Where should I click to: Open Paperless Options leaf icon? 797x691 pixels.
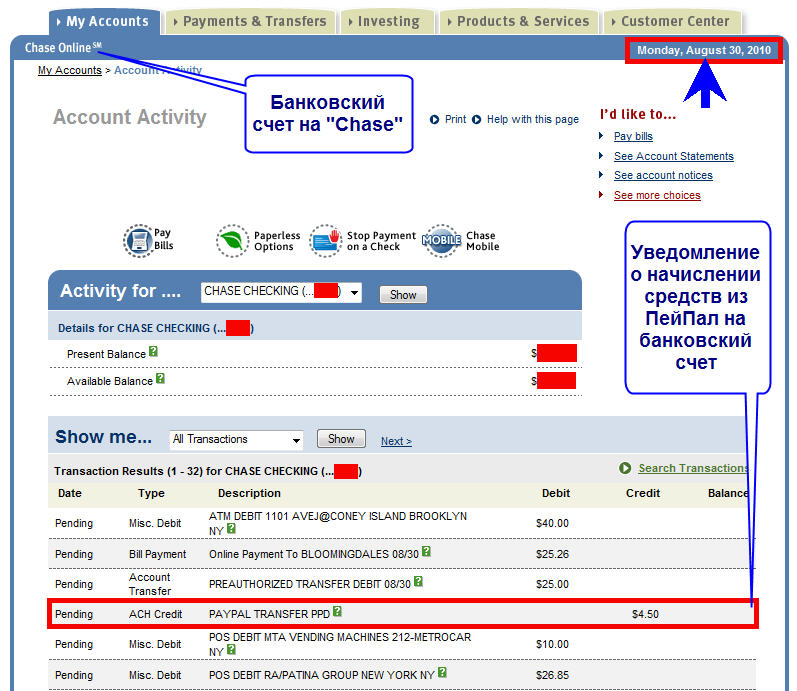point(232,241)
